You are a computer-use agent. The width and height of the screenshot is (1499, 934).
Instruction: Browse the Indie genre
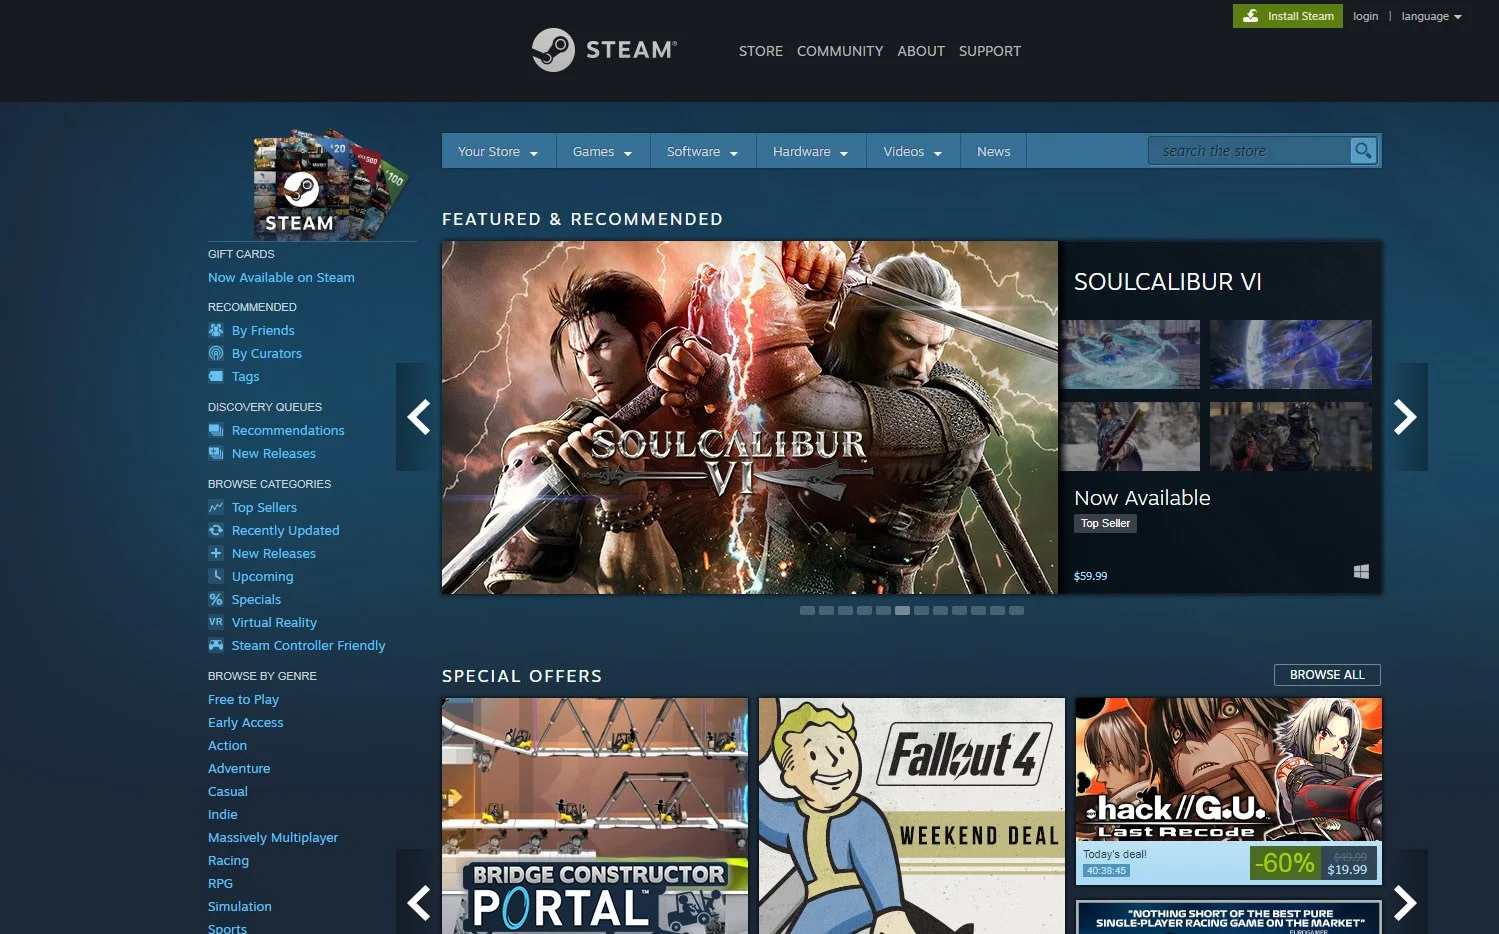click(222, 814)
